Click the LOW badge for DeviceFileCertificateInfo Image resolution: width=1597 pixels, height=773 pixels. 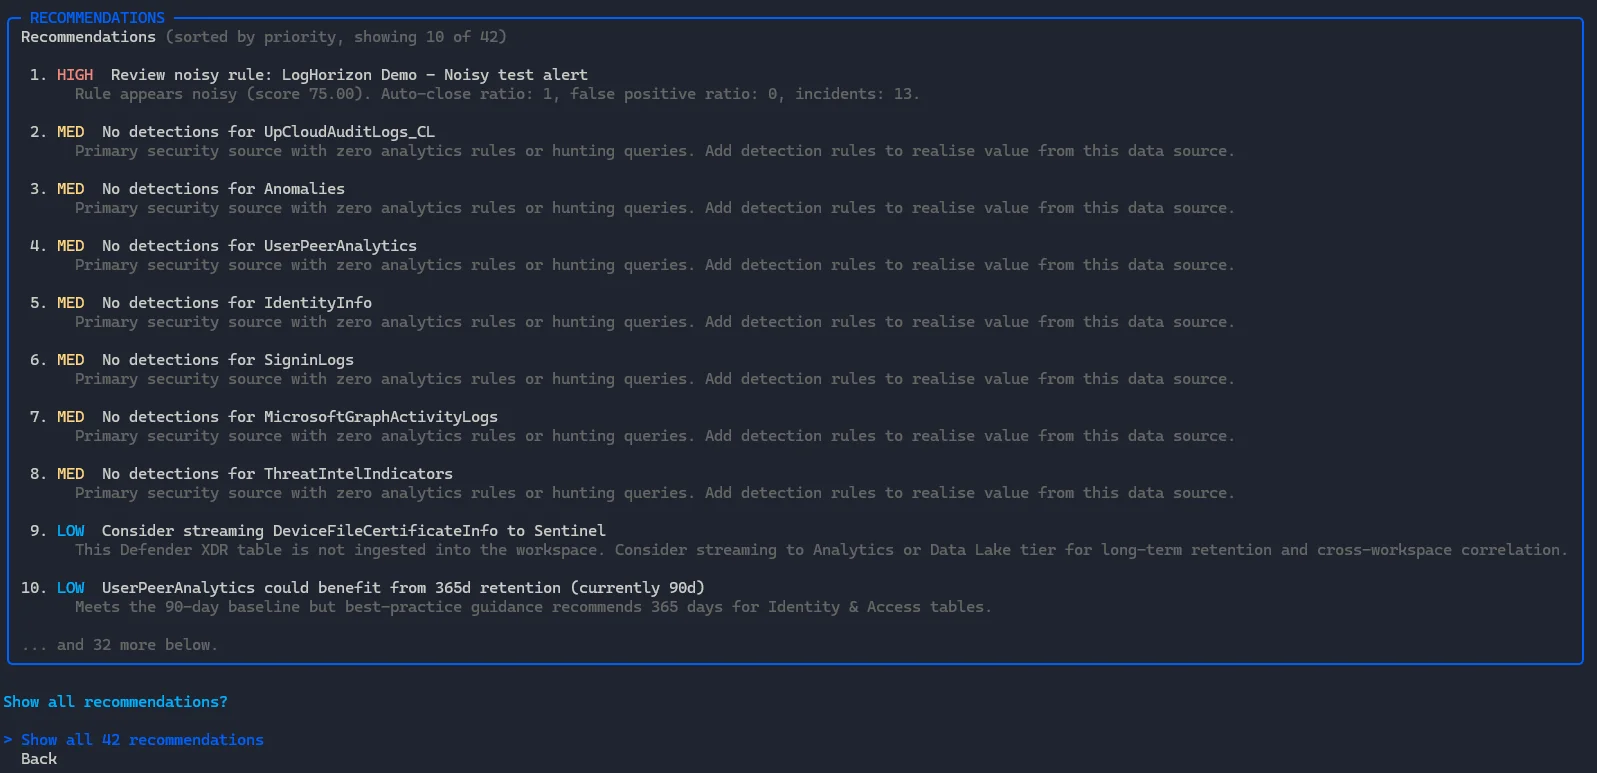(x=70, y=531)
